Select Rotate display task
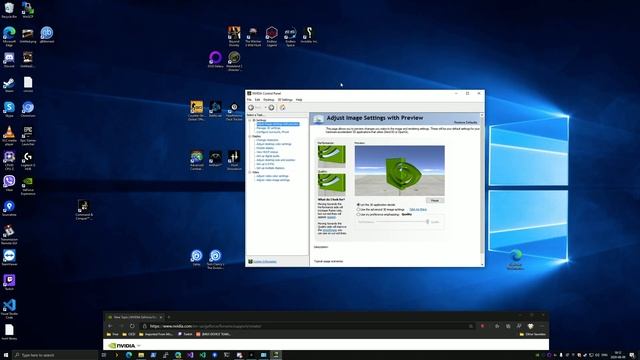 (x=265, y=148)
